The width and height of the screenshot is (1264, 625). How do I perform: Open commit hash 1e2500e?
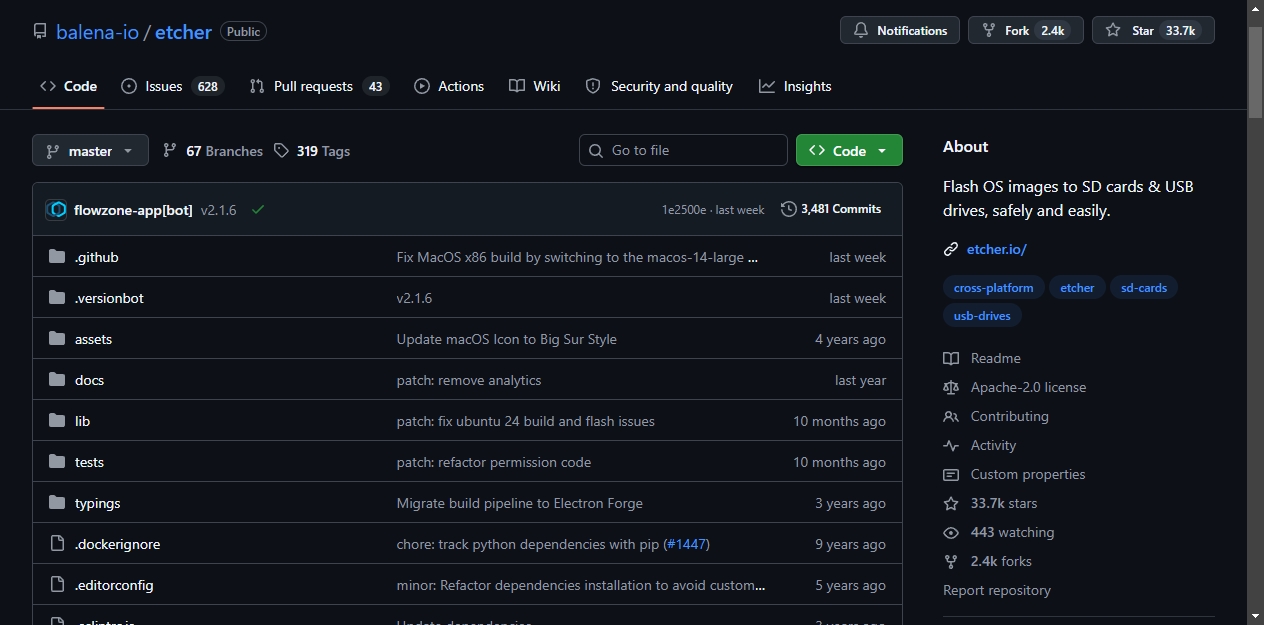point(684,210)
